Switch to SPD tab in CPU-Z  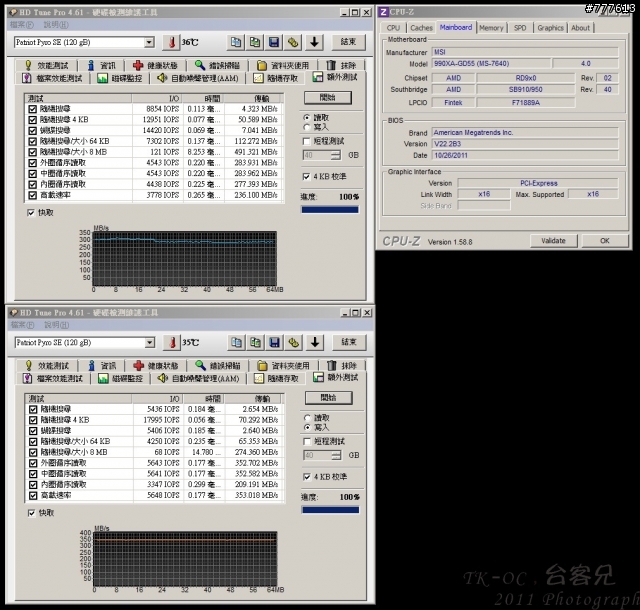[520, 28]
